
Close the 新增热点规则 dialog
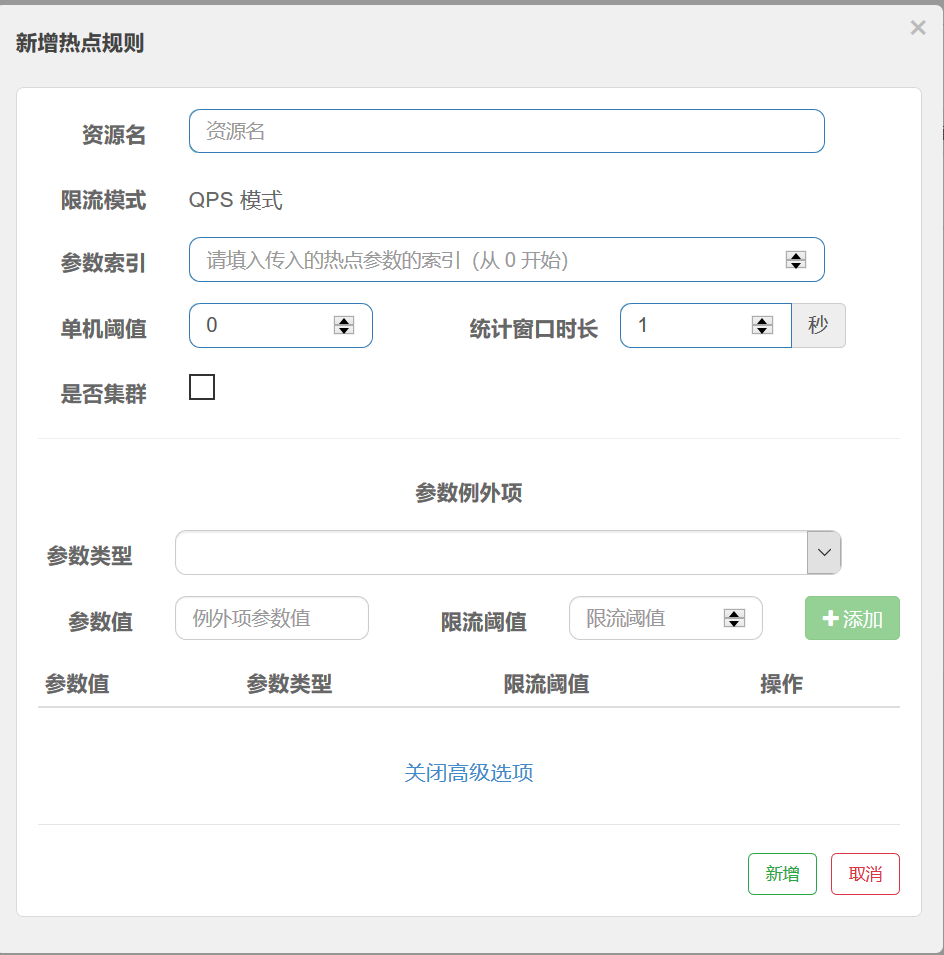(x=917, y=27)
